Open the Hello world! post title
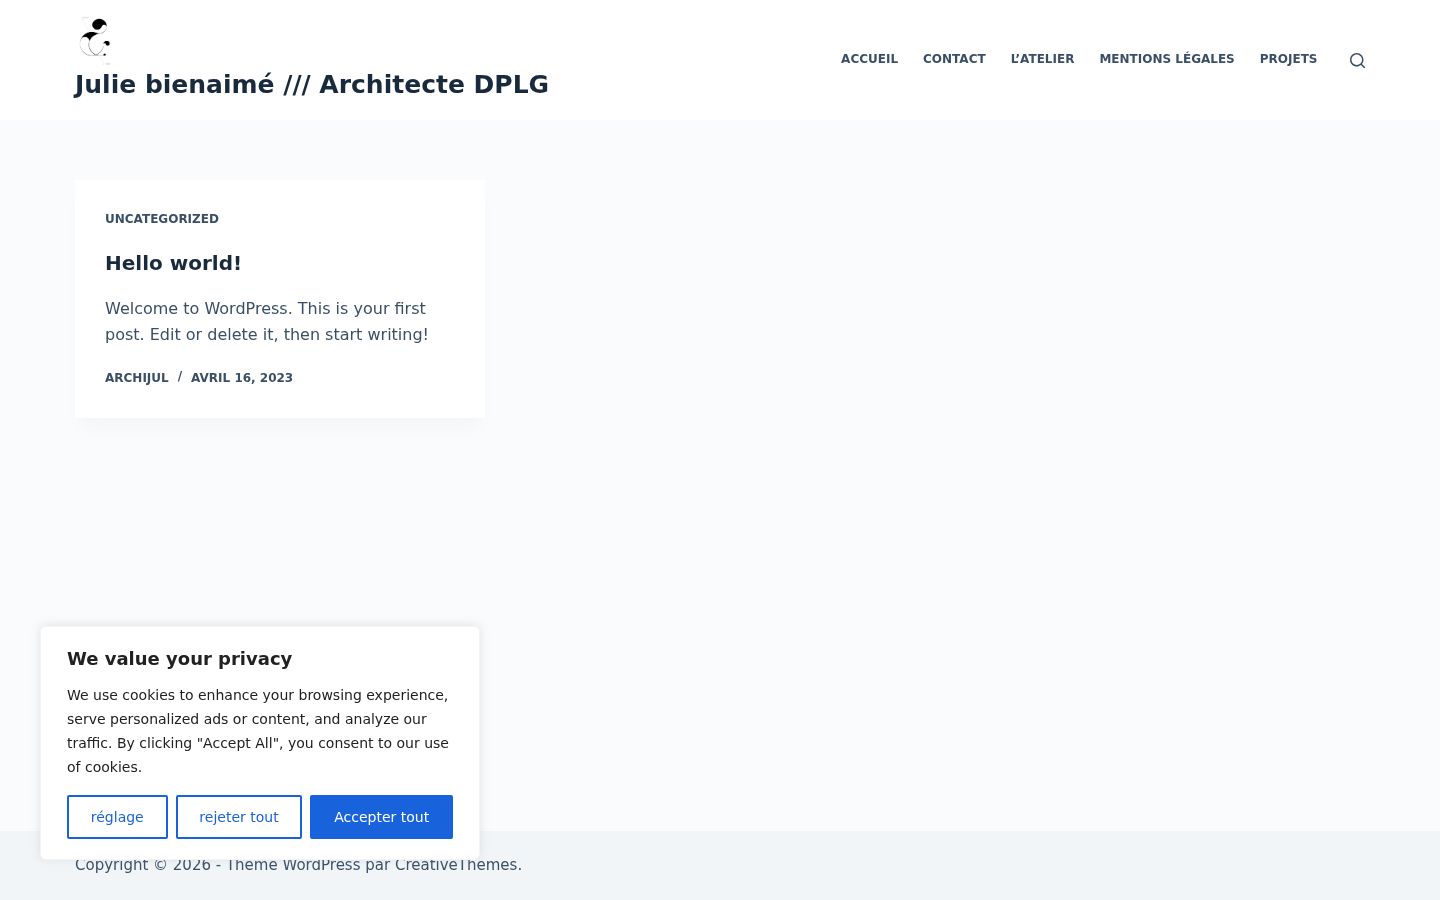 click(173, 263)
